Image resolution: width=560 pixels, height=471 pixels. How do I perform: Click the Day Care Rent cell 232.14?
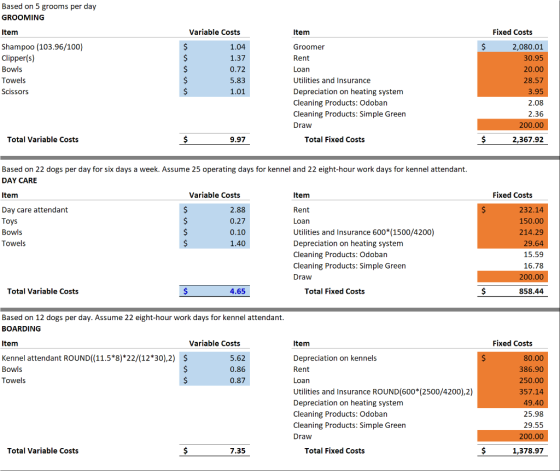click(512, 210)
